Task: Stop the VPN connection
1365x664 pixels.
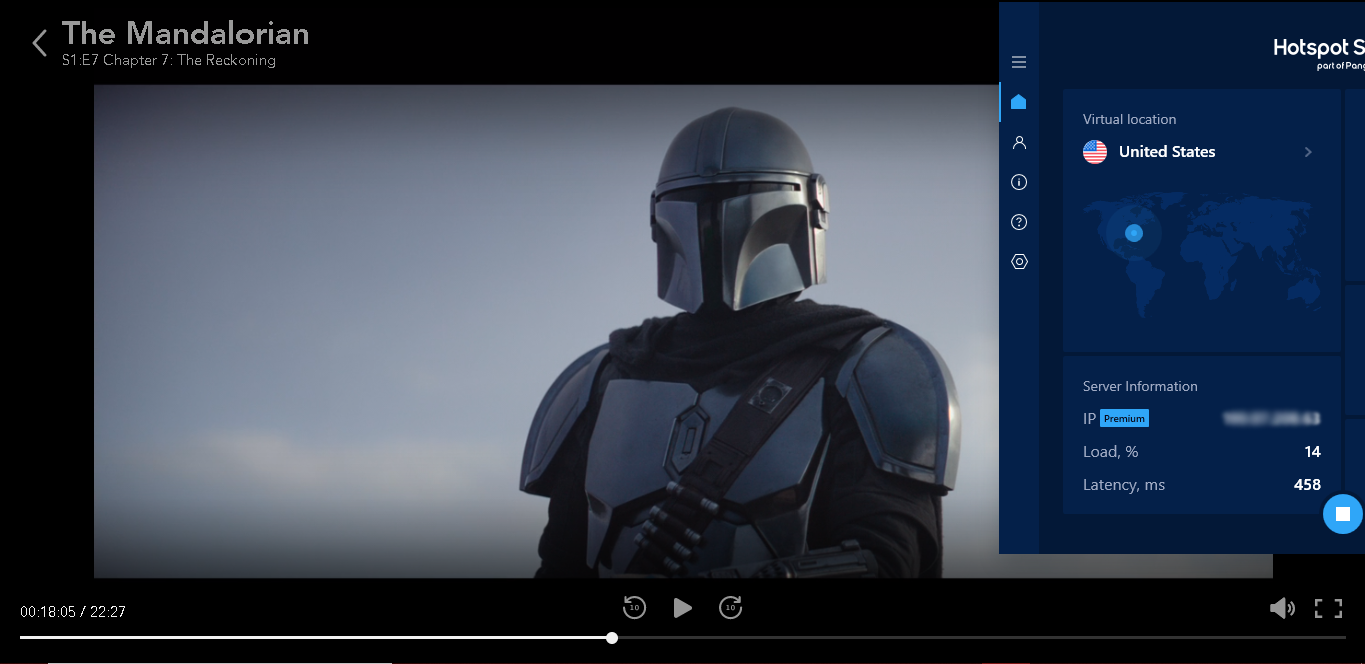Action: [x=1343, y=514]
